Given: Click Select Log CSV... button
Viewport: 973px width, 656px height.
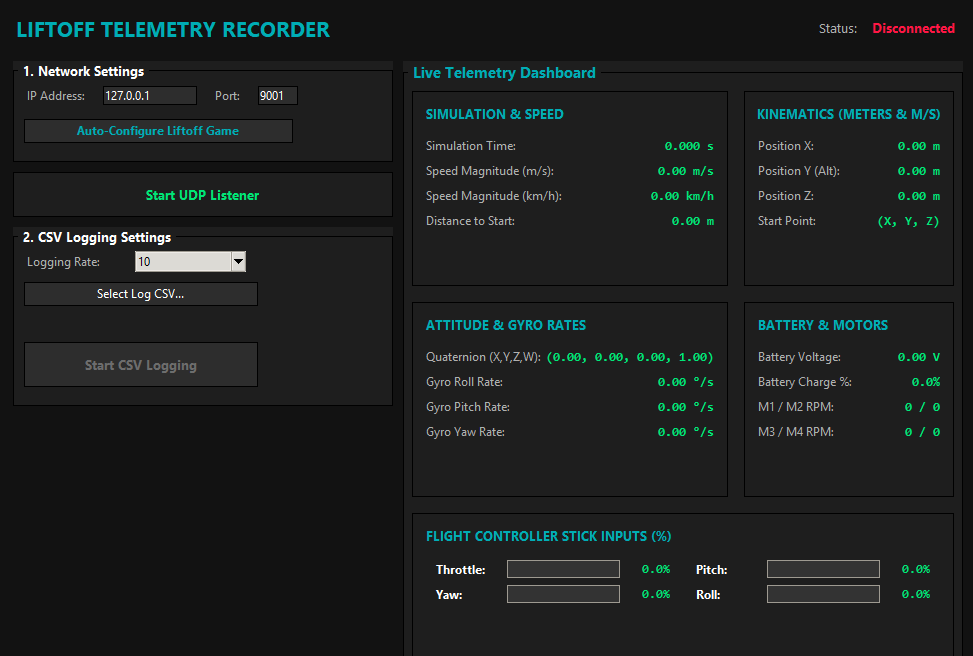Looking at the screenshot, I should [x=141, y=294].
